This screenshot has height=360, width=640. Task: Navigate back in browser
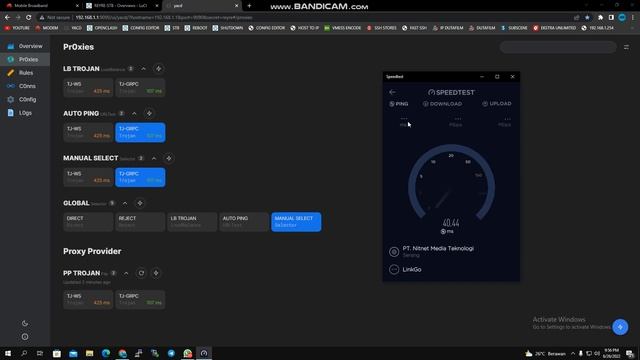tap(7, 18)
